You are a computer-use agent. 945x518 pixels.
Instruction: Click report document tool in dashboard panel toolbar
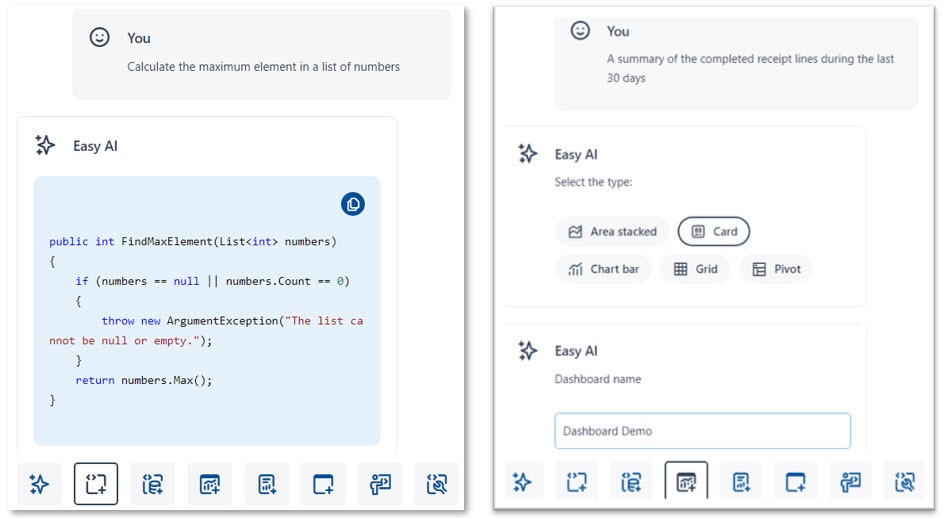(x=741, y=482)
